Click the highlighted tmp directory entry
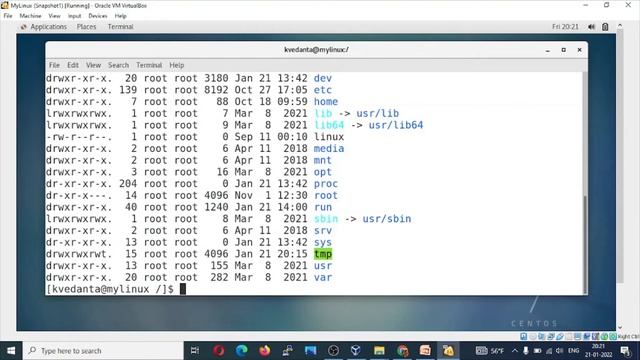The width and height of the screenshot is (640, 360). (x=323, y=254)
